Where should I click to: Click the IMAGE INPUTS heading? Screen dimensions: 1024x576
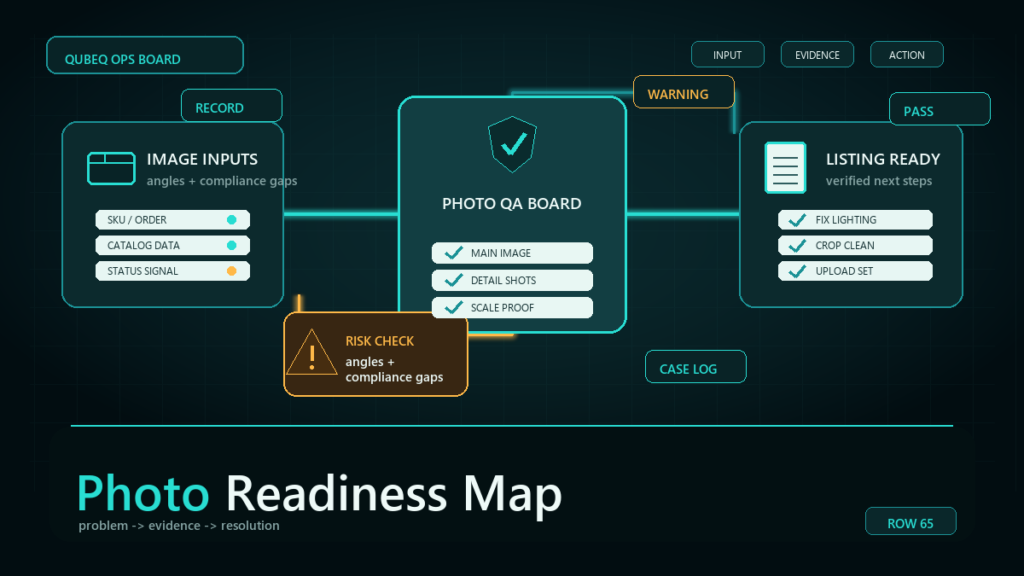(202, 159)
